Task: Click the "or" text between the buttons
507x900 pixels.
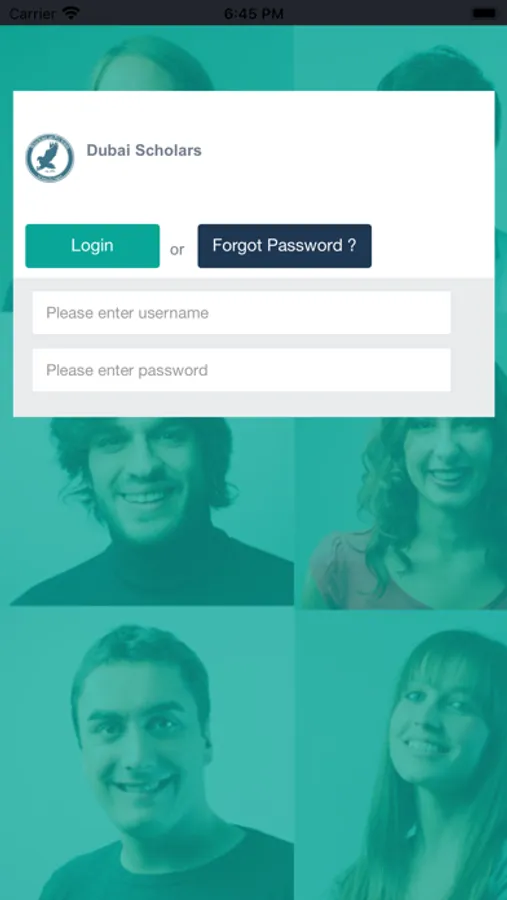Action: tap(177, 250)
